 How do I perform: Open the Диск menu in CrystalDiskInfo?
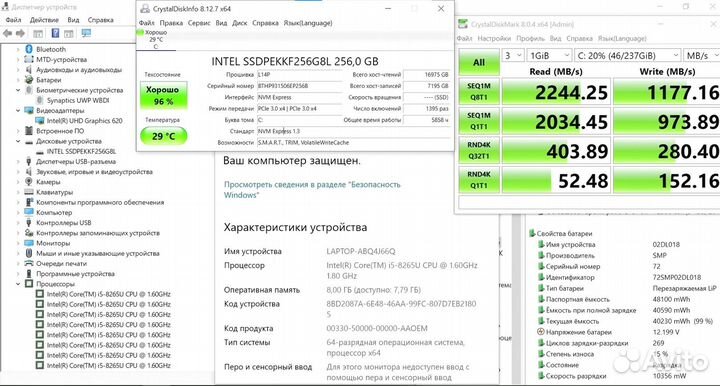[x=239, y=23]
